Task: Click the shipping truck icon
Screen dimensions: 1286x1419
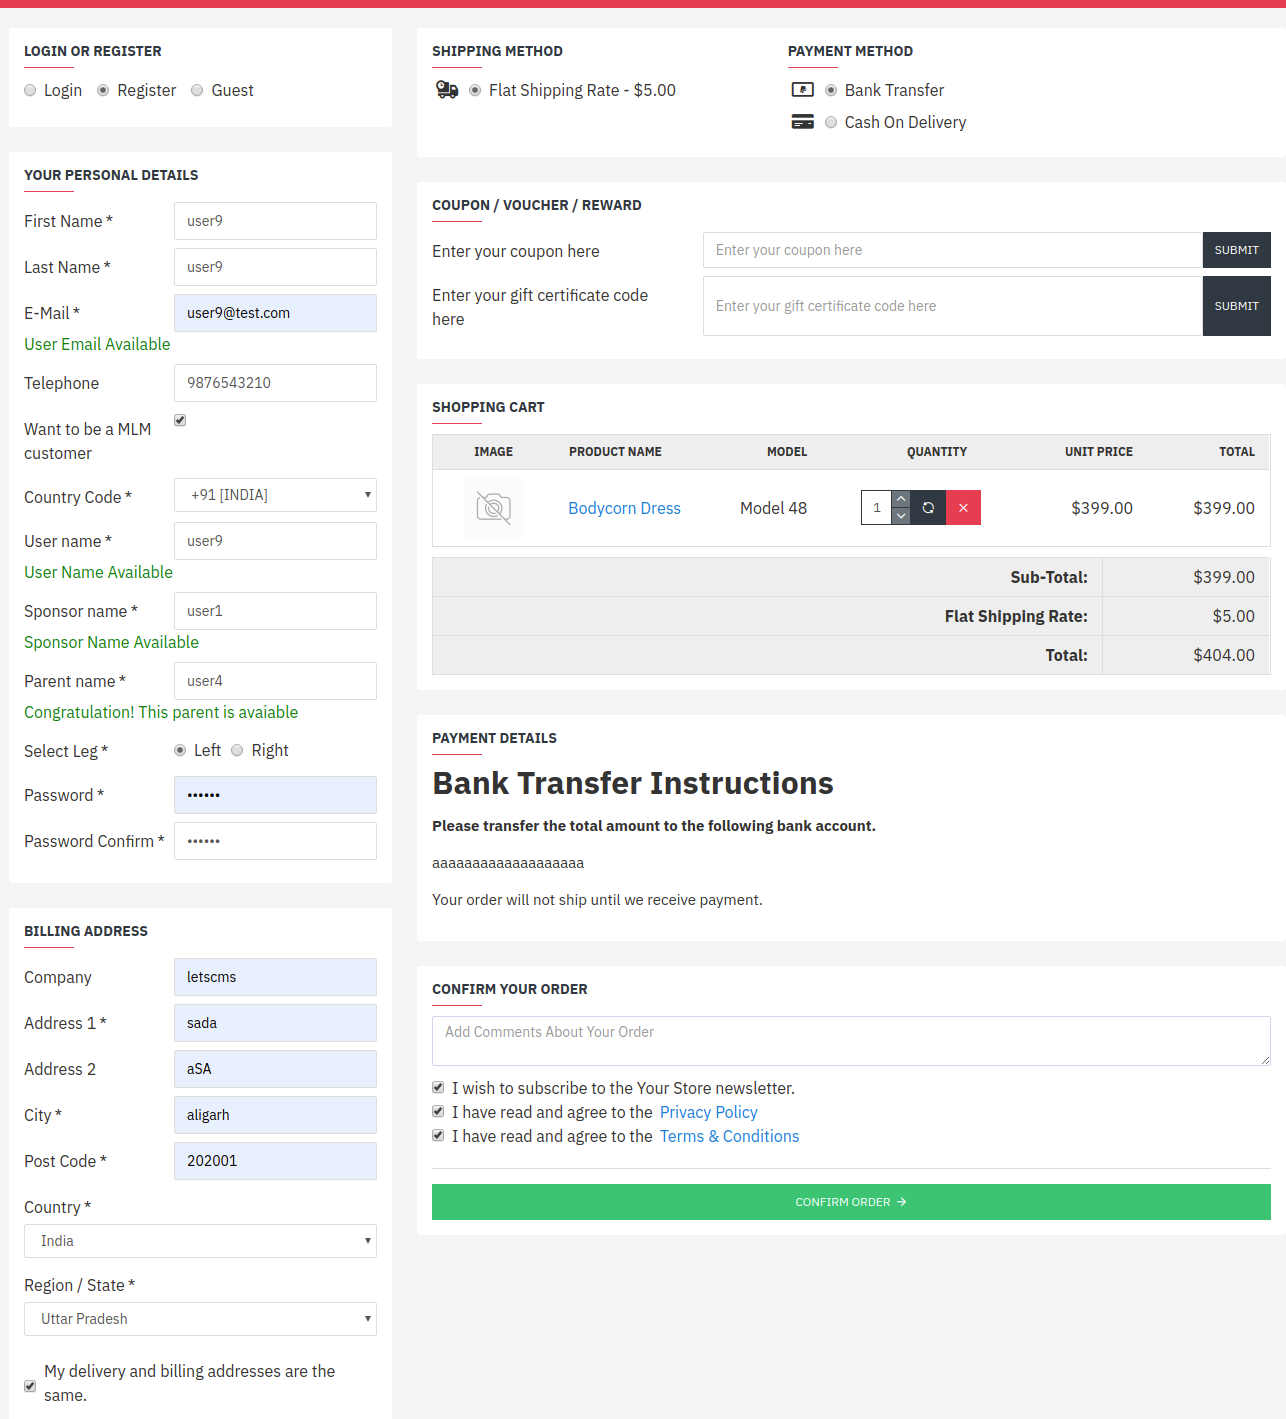Action: coord(447,90)
